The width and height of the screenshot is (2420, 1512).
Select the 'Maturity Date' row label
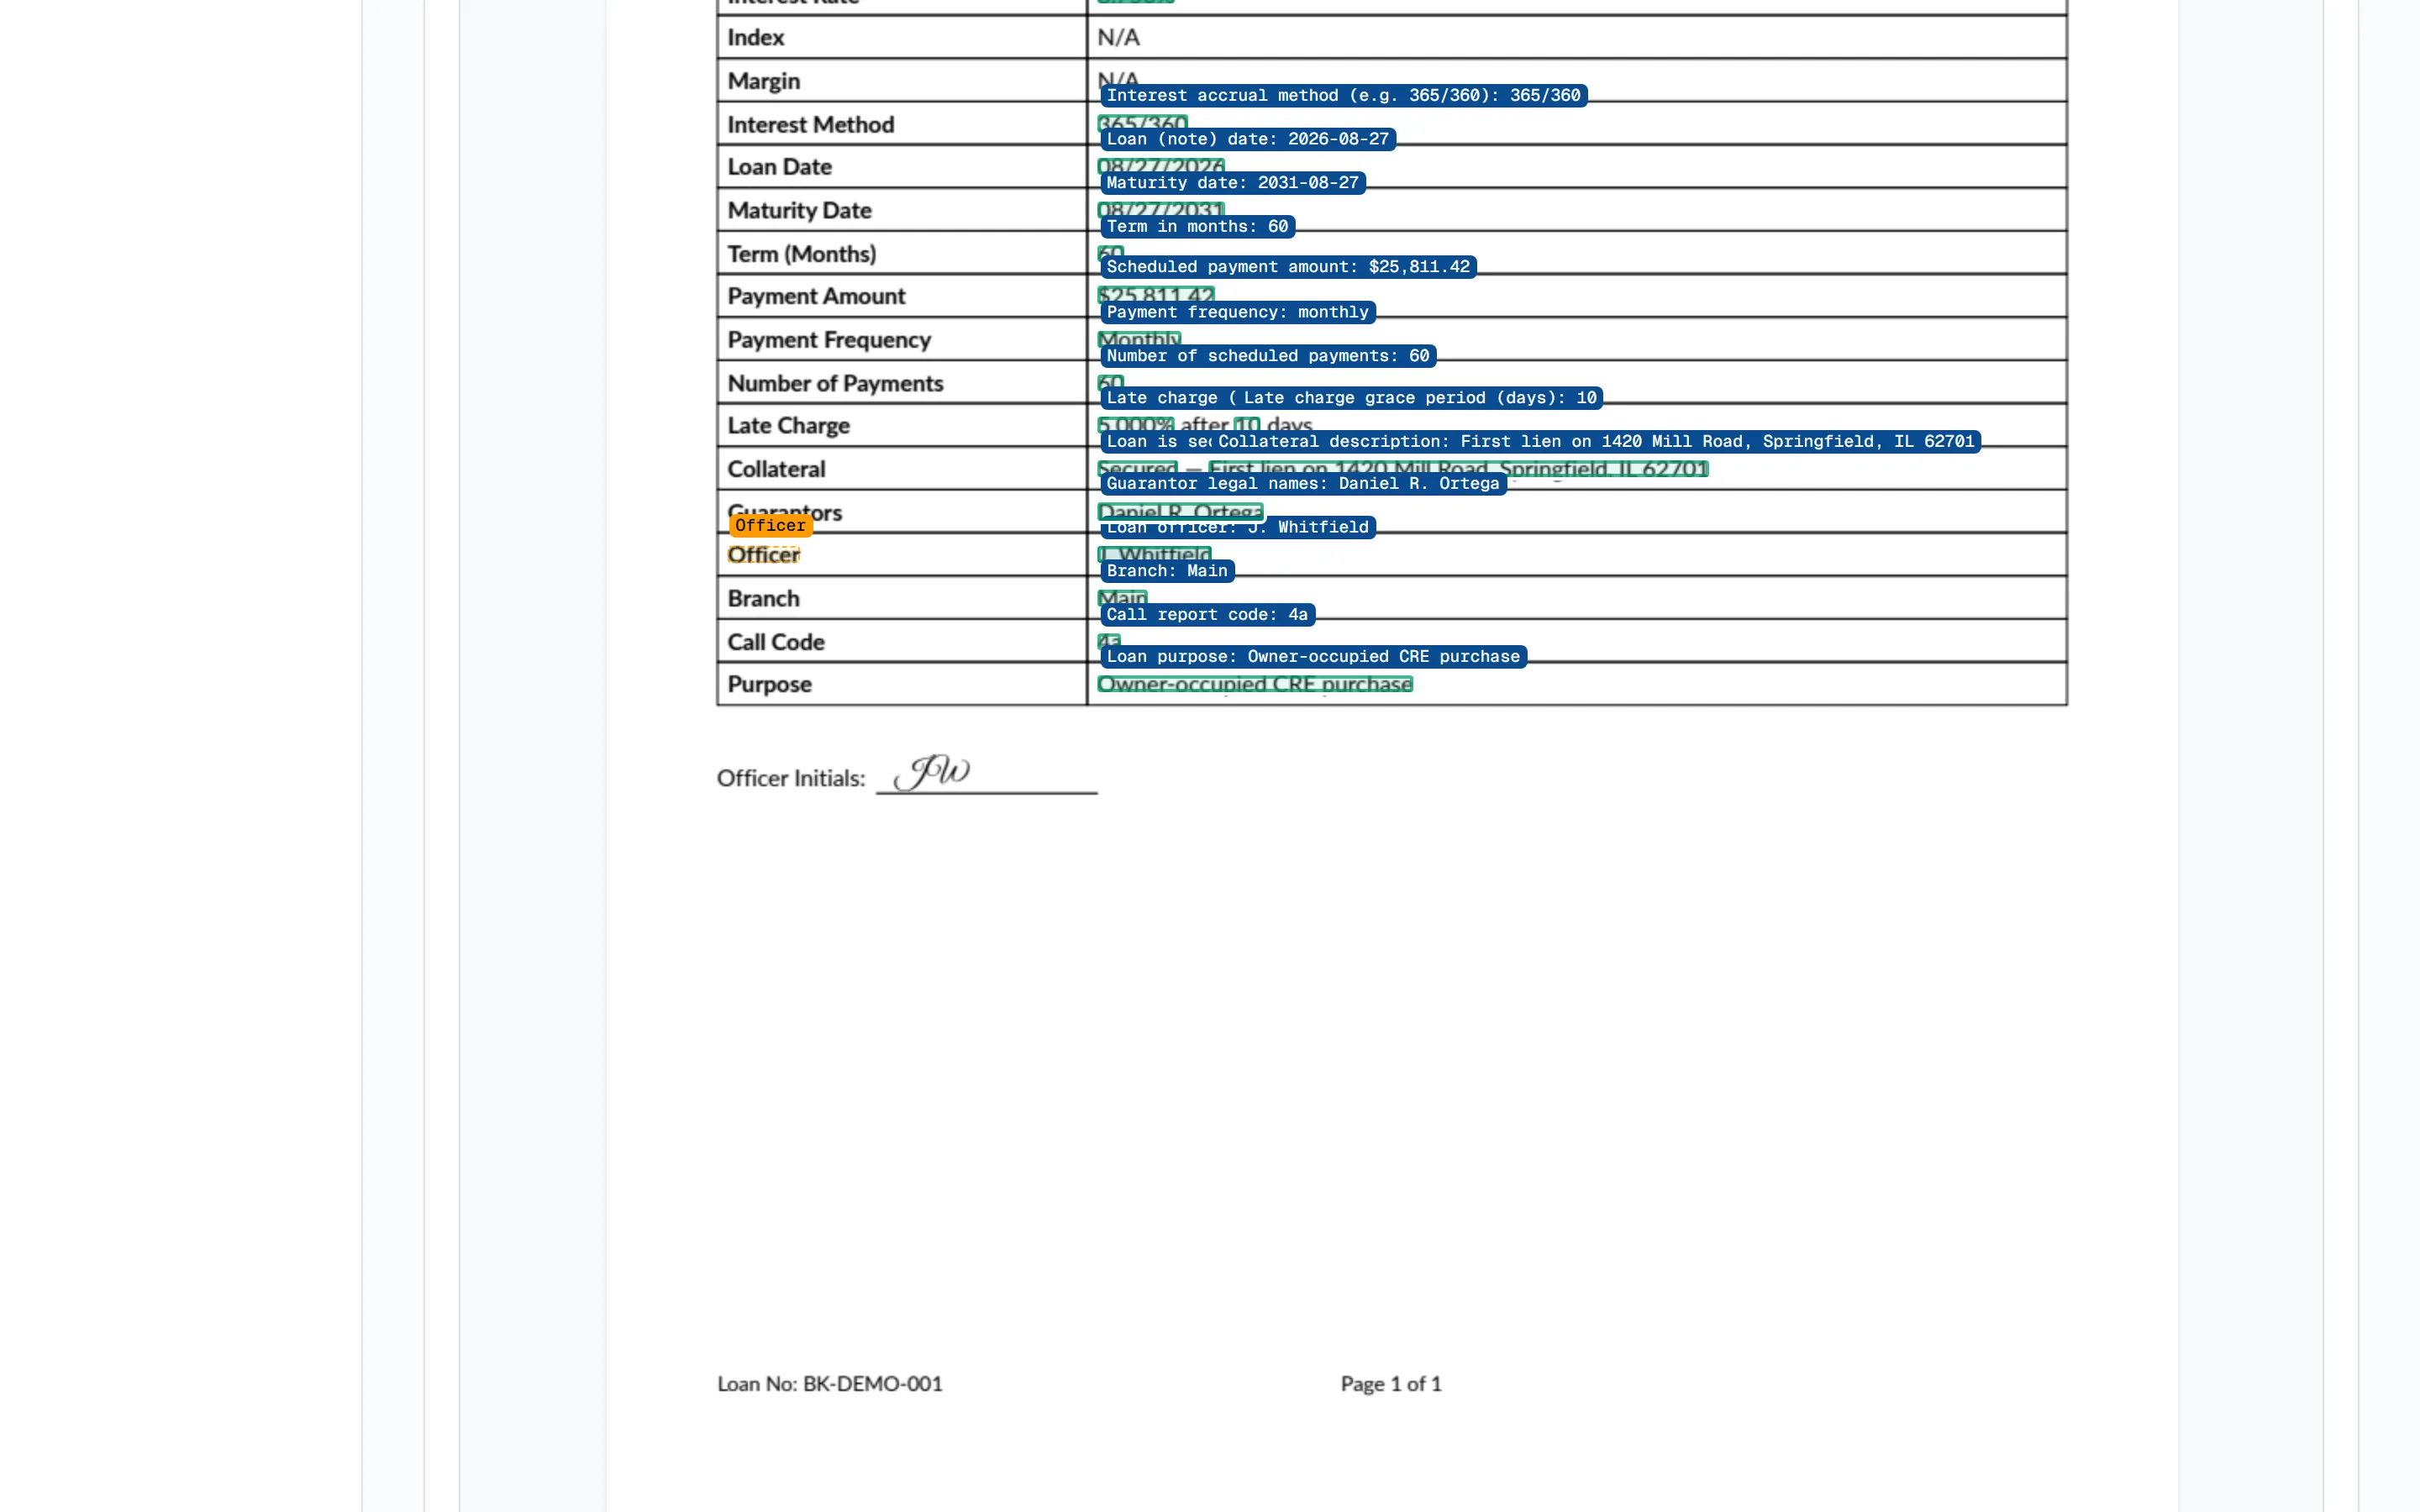click(800, 211)
